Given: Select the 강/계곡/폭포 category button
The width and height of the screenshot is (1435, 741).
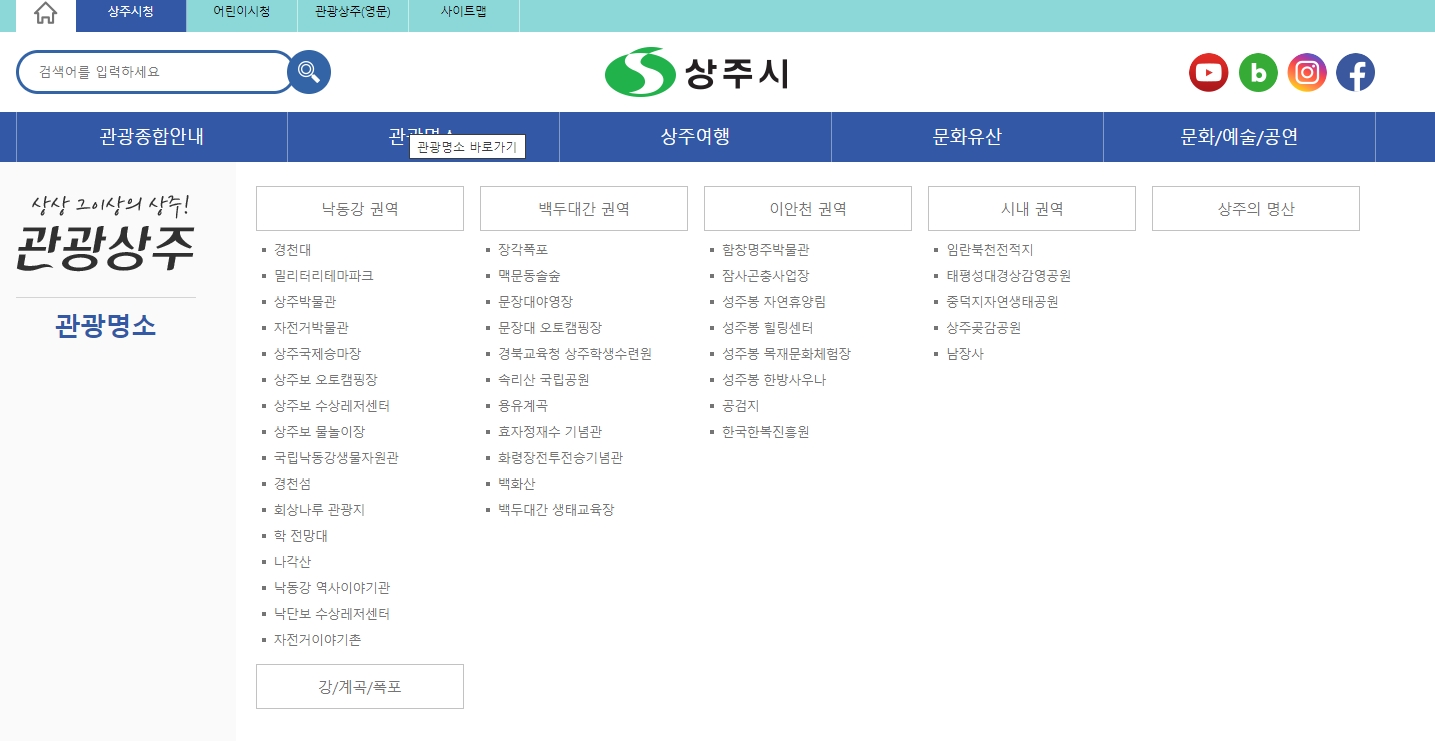Looking at the screenshot, I should (x=360, y=687).
